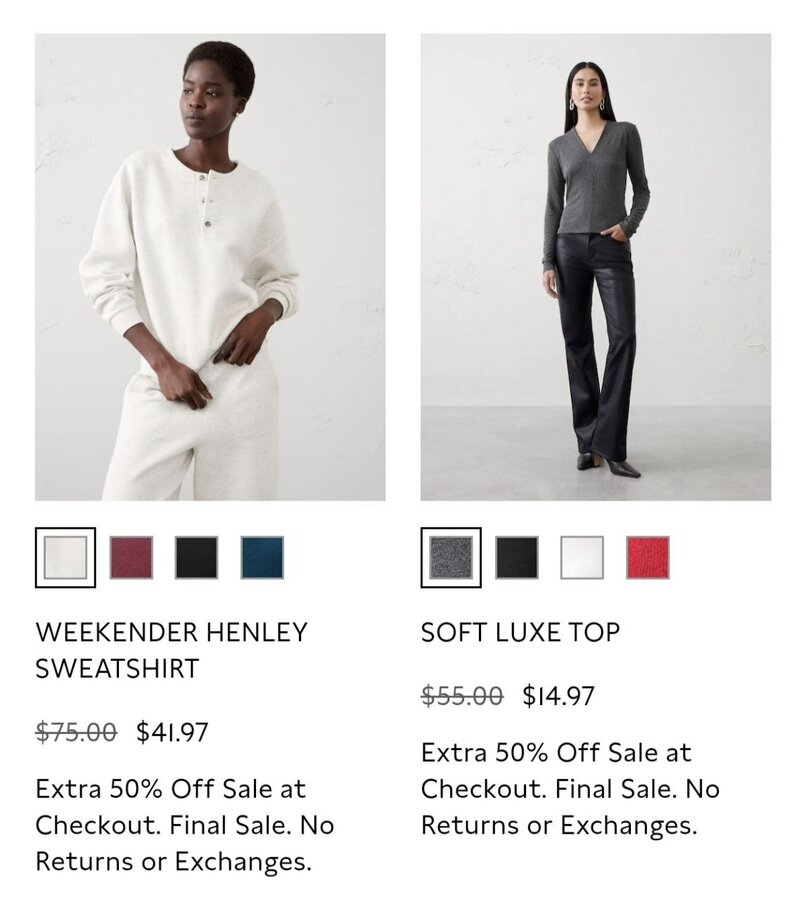Click the crossed-out $55.00 original price

click(x=462, y=696)
